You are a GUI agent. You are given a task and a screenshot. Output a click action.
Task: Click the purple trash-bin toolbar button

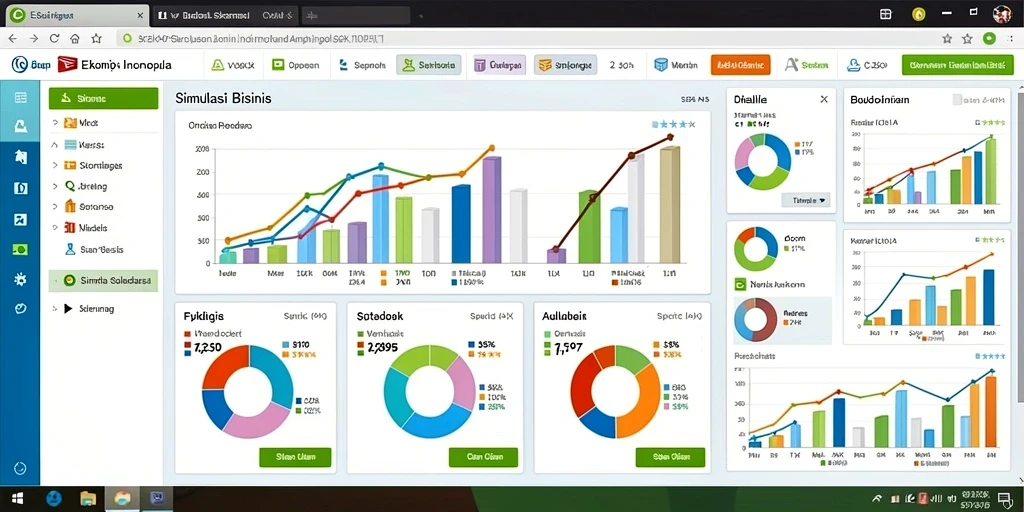coord(500,65)
